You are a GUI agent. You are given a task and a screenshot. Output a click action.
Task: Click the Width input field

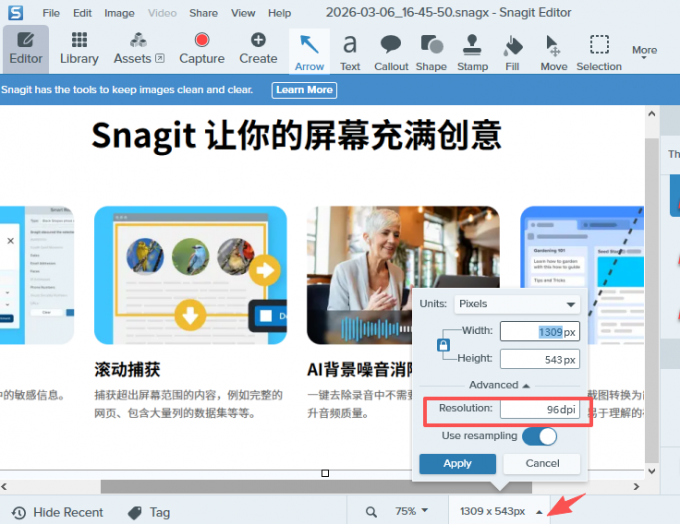click(539, 332)
